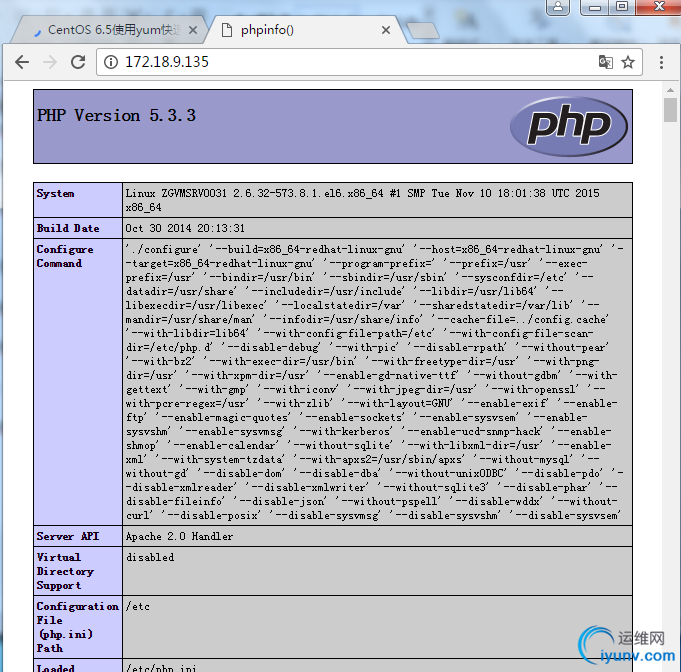Viewport: 681px width, 672px height.
Task: Select the Build Date label
Action: click(68, 228)
